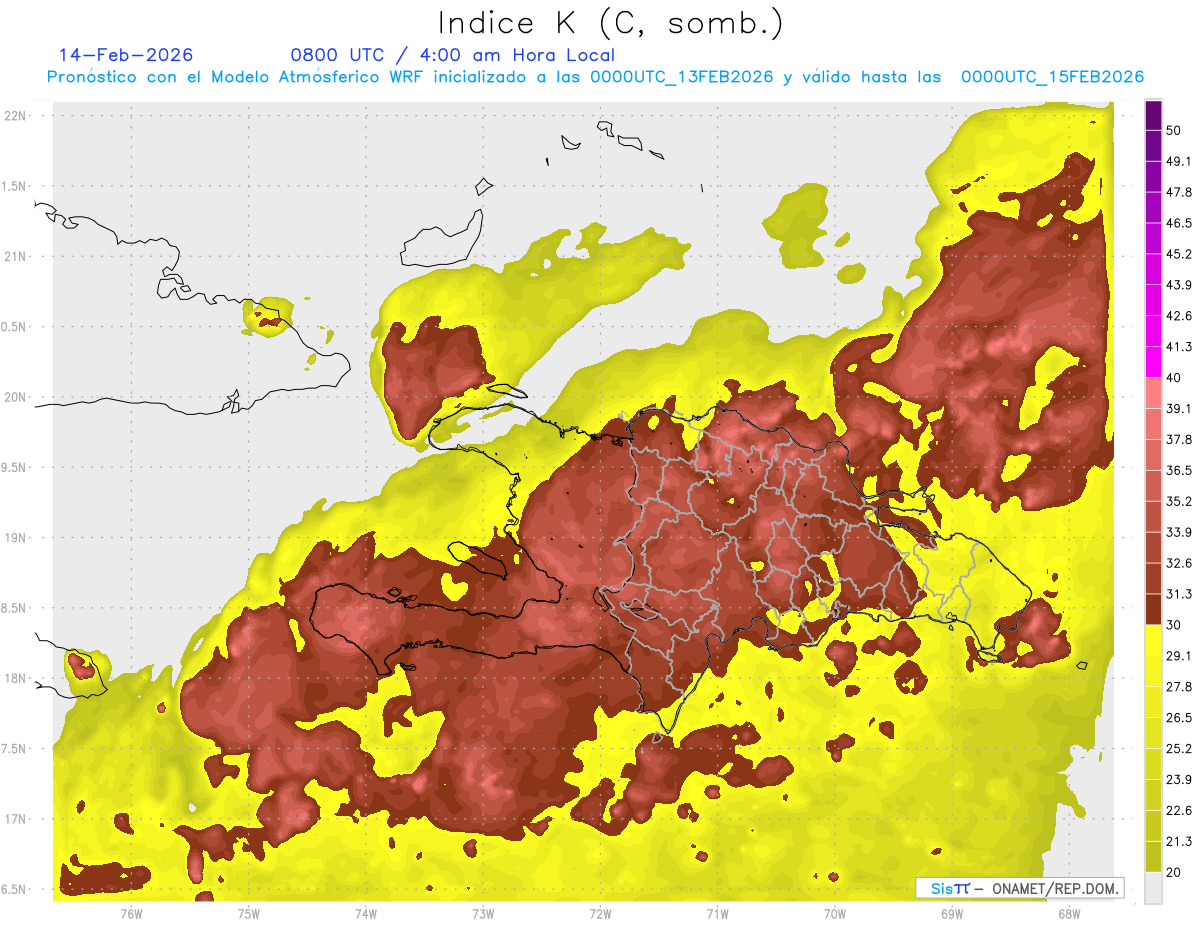Click the '20N' latitude label
This screenshot has height=927, width=1200.
15,397
